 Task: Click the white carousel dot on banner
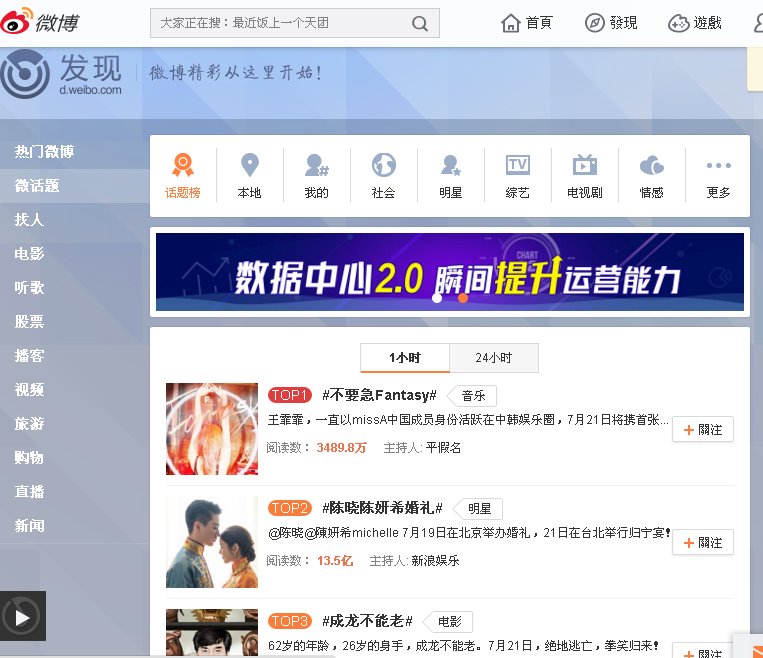(437, 298)
